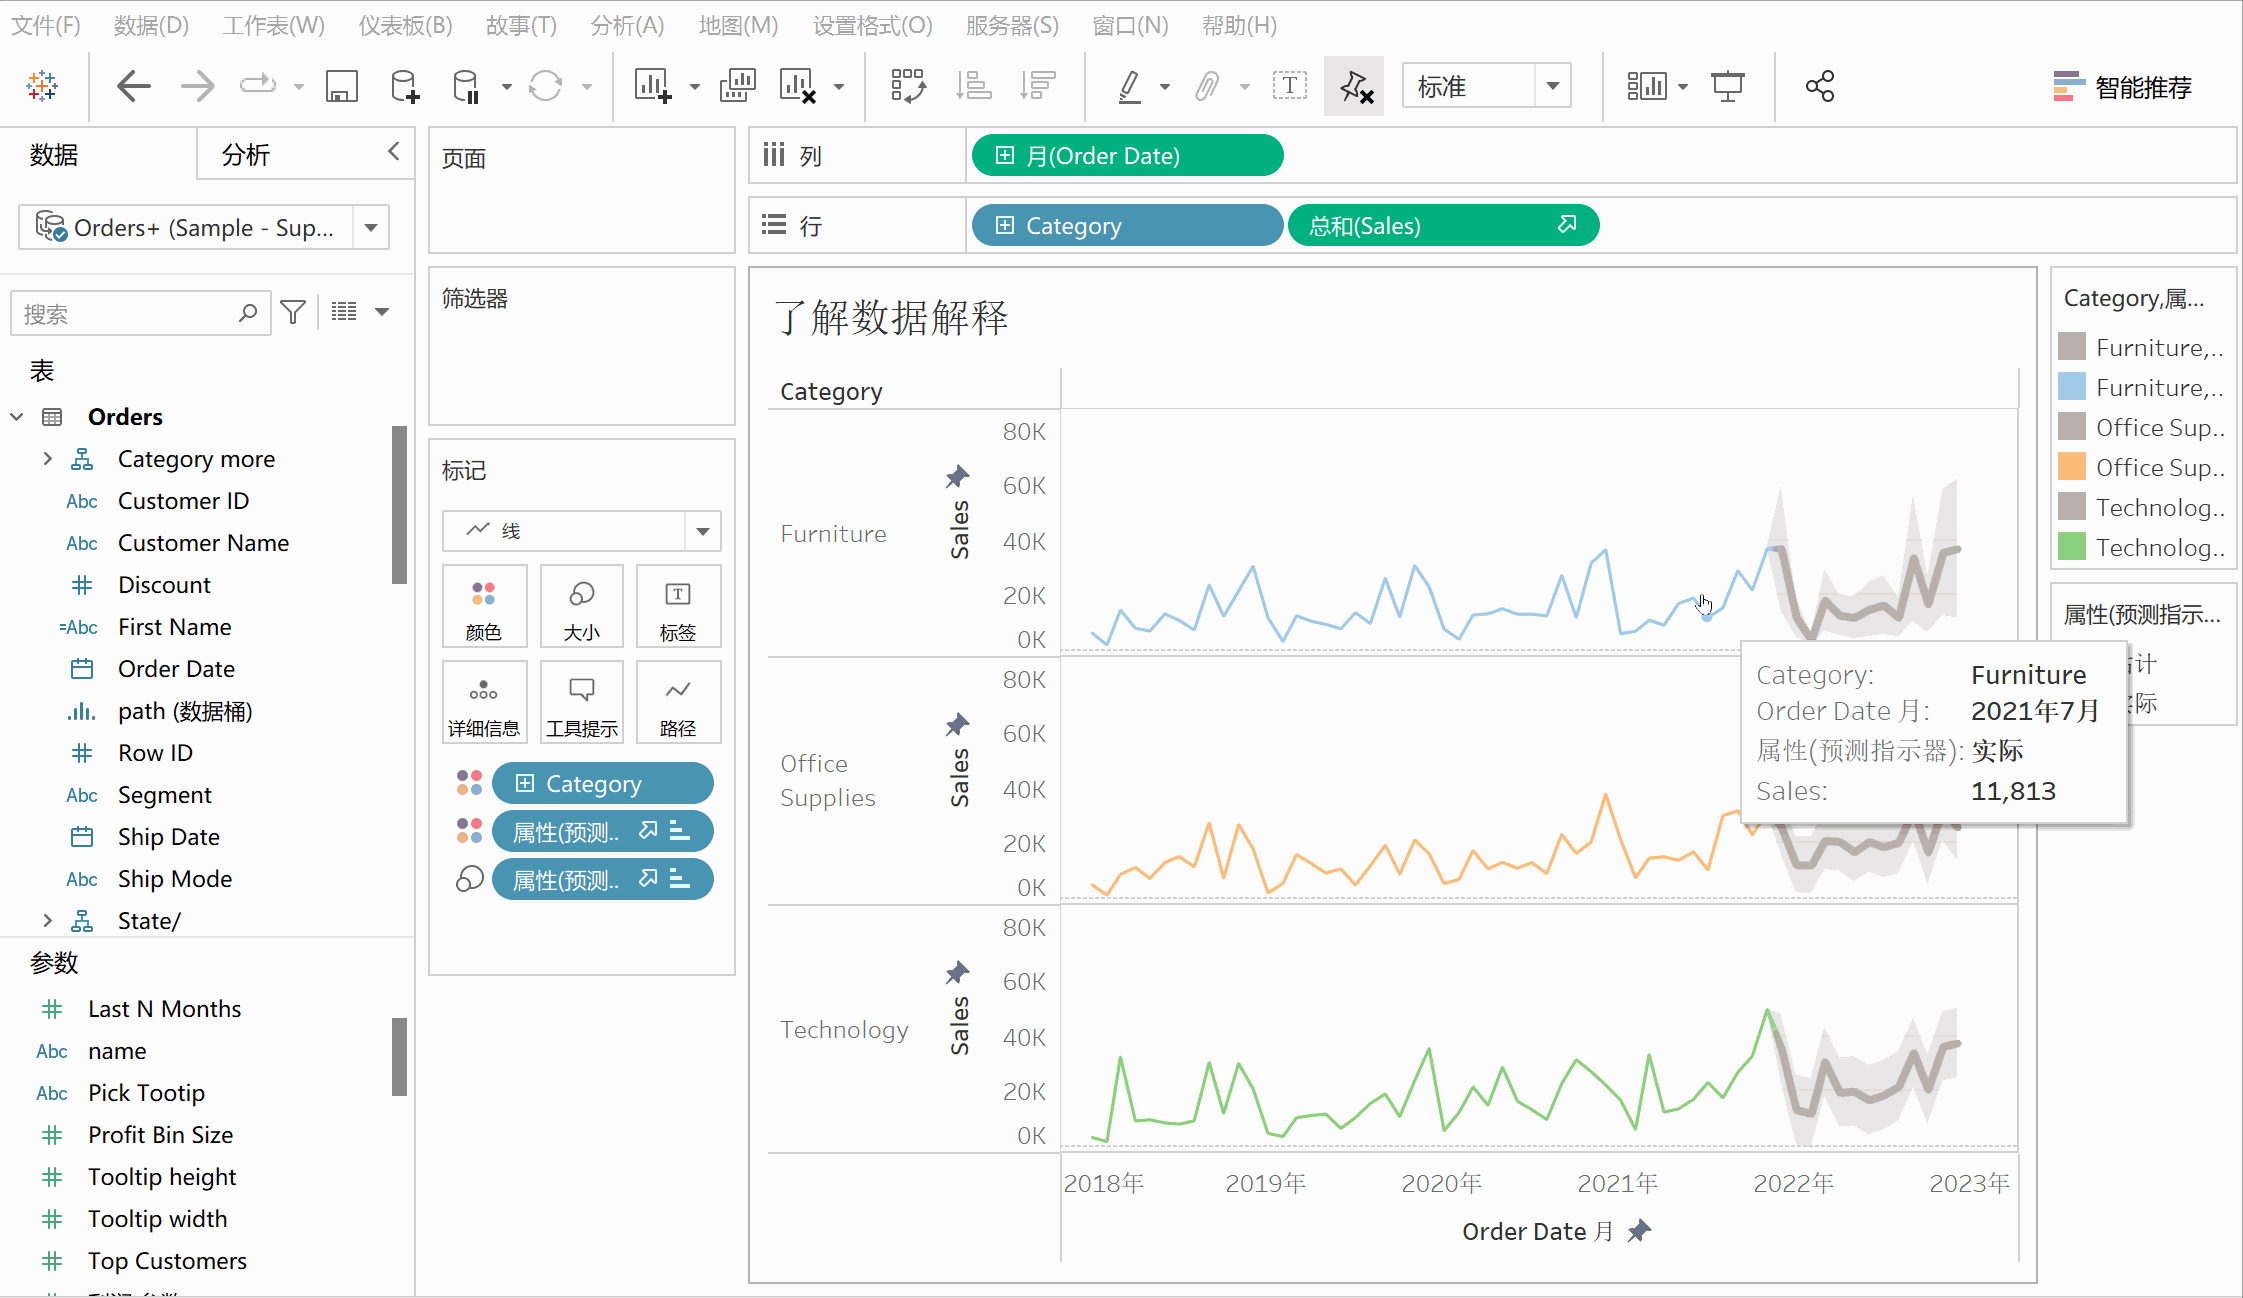The image size is (2243, 1298).
Task: Open the 分析(A) menu
Action: point(627,25)
